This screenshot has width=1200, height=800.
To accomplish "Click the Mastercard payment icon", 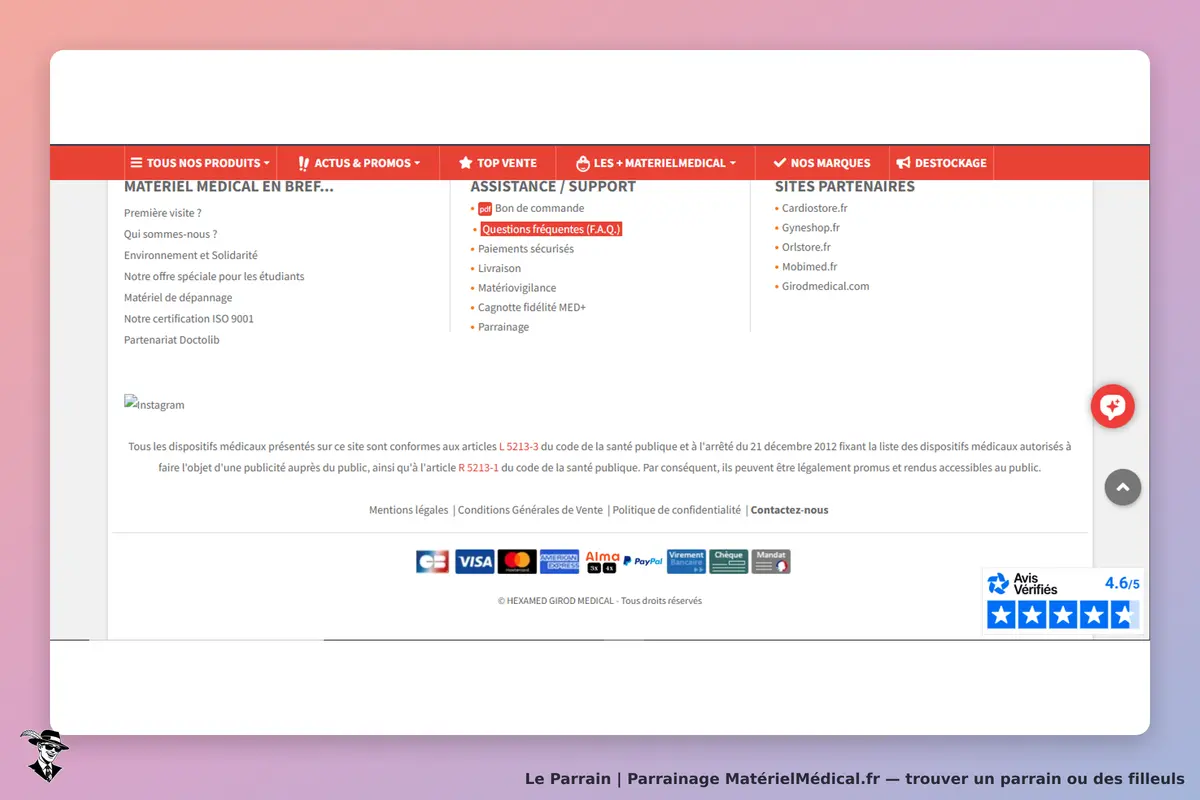I will click(517, 562).
